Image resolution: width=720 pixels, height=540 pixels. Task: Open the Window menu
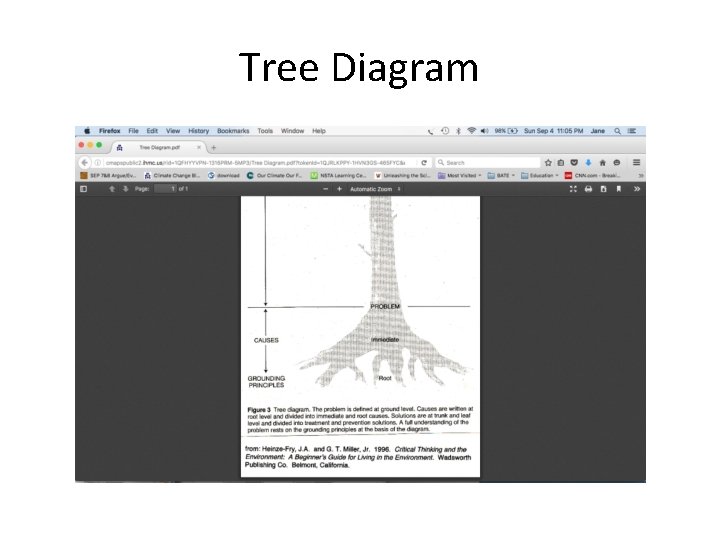292,131
